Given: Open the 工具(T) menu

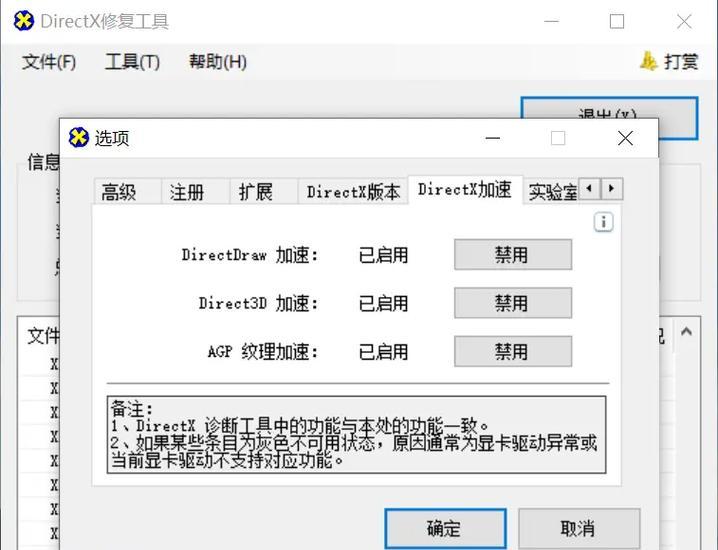Looking at the screenshot, I should [x=132, y=61].
